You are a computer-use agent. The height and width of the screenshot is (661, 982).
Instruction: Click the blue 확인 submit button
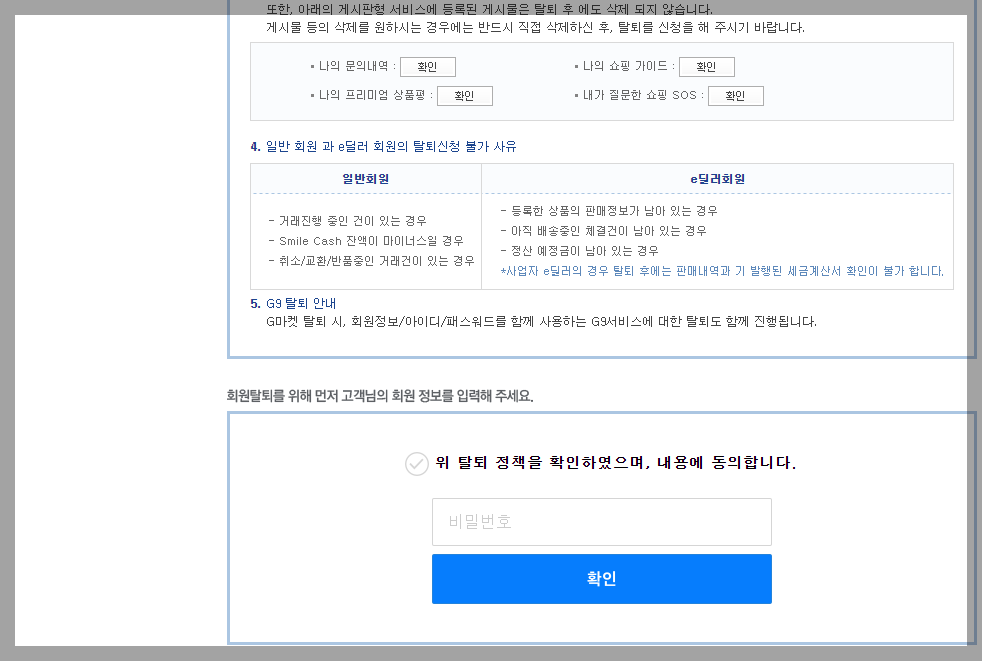pyautogui.click(x=601, y=579)
